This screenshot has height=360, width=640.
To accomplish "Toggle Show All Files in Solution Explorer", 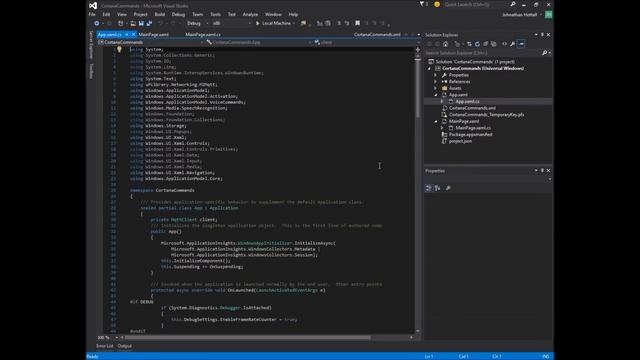I will point(493,44).
